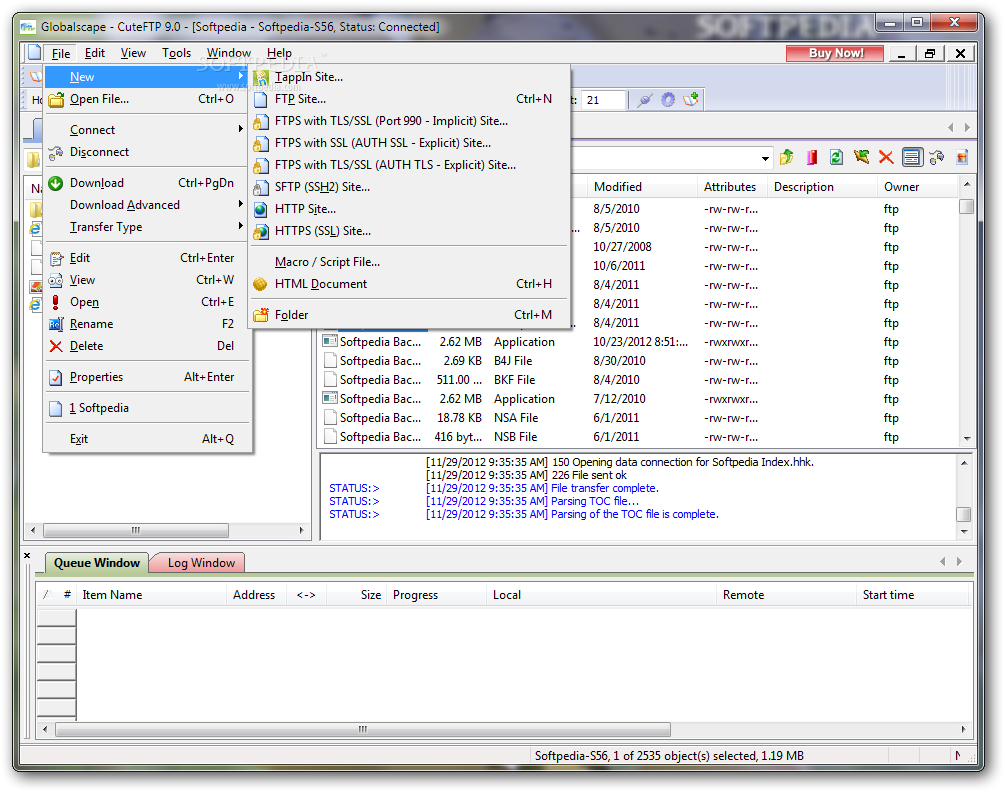Go up one folder in remote pane
The image size is (1005, 792).
tap(787, 157)
